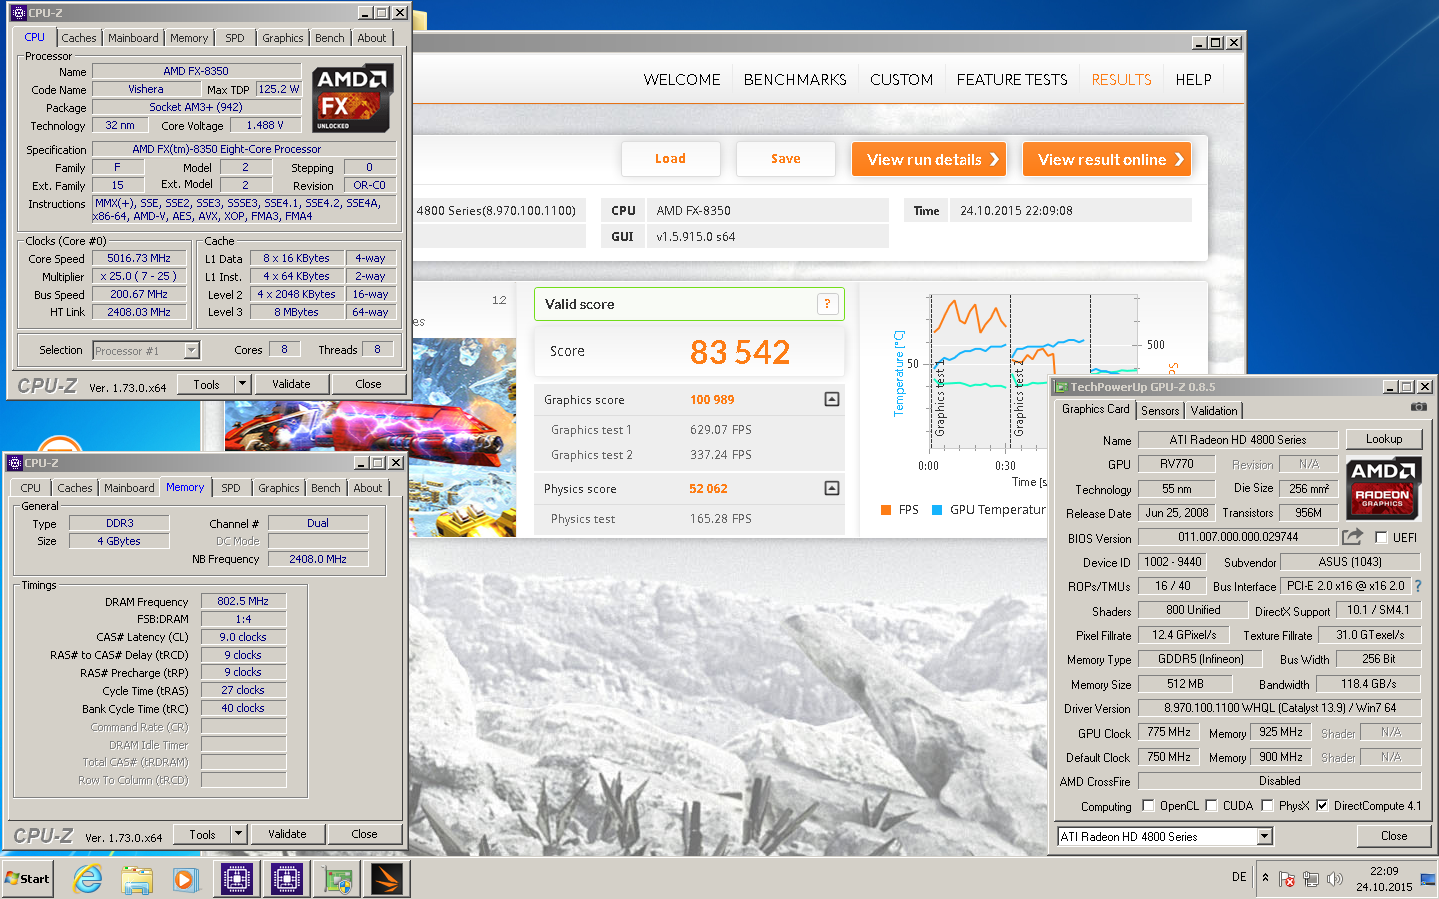Toggle the DirectCompute 4.1 checkbox

1322,805
